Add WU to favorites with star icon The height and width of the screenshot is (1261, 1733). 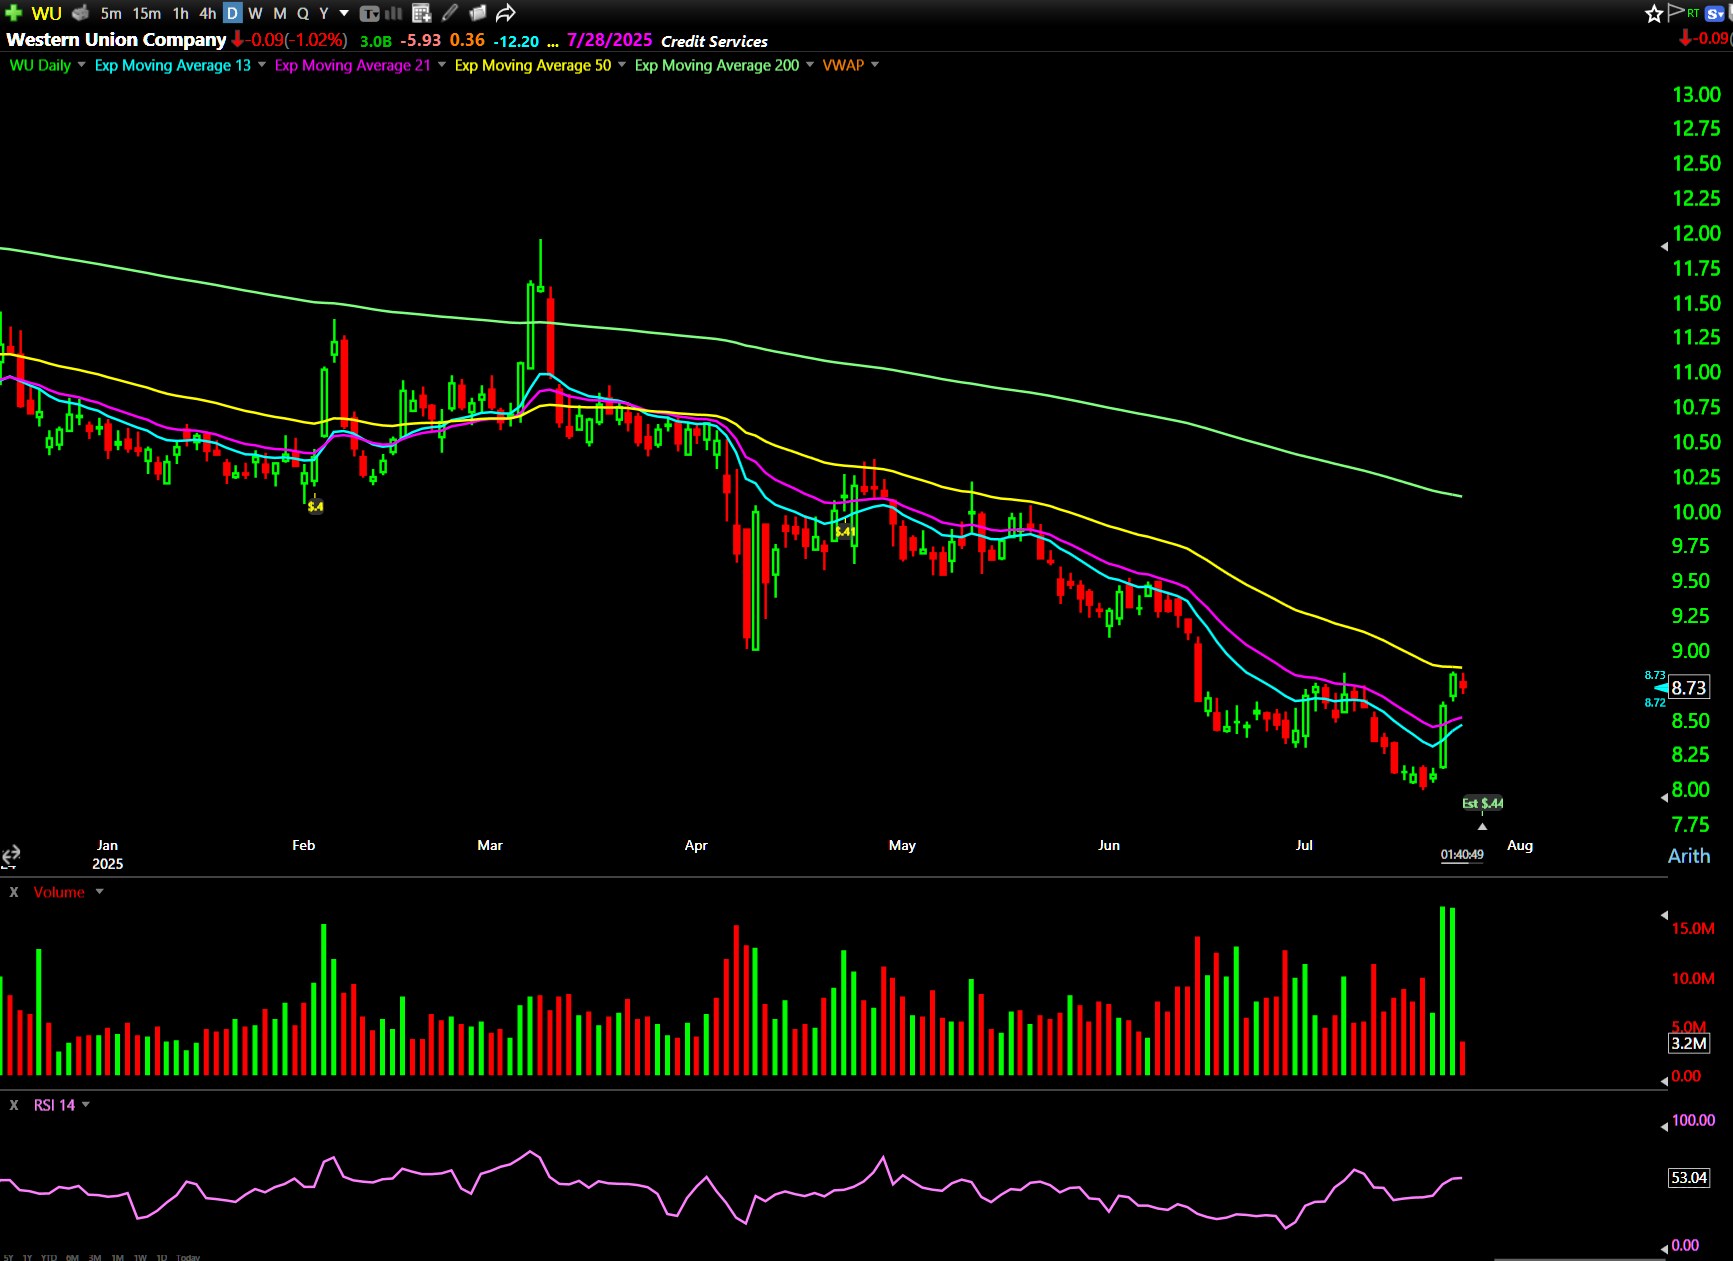tap(1654, 13)
